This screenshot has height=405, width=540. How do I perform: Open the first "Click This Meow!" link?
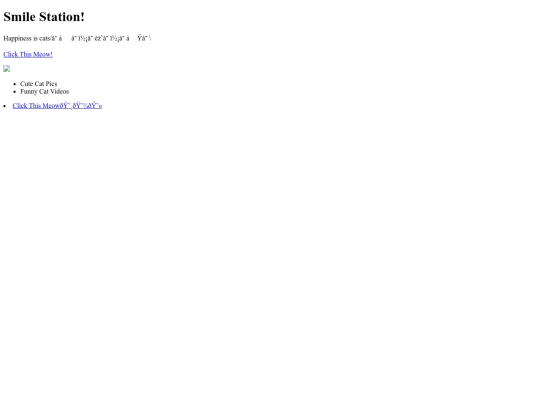[x=28, y=54]
